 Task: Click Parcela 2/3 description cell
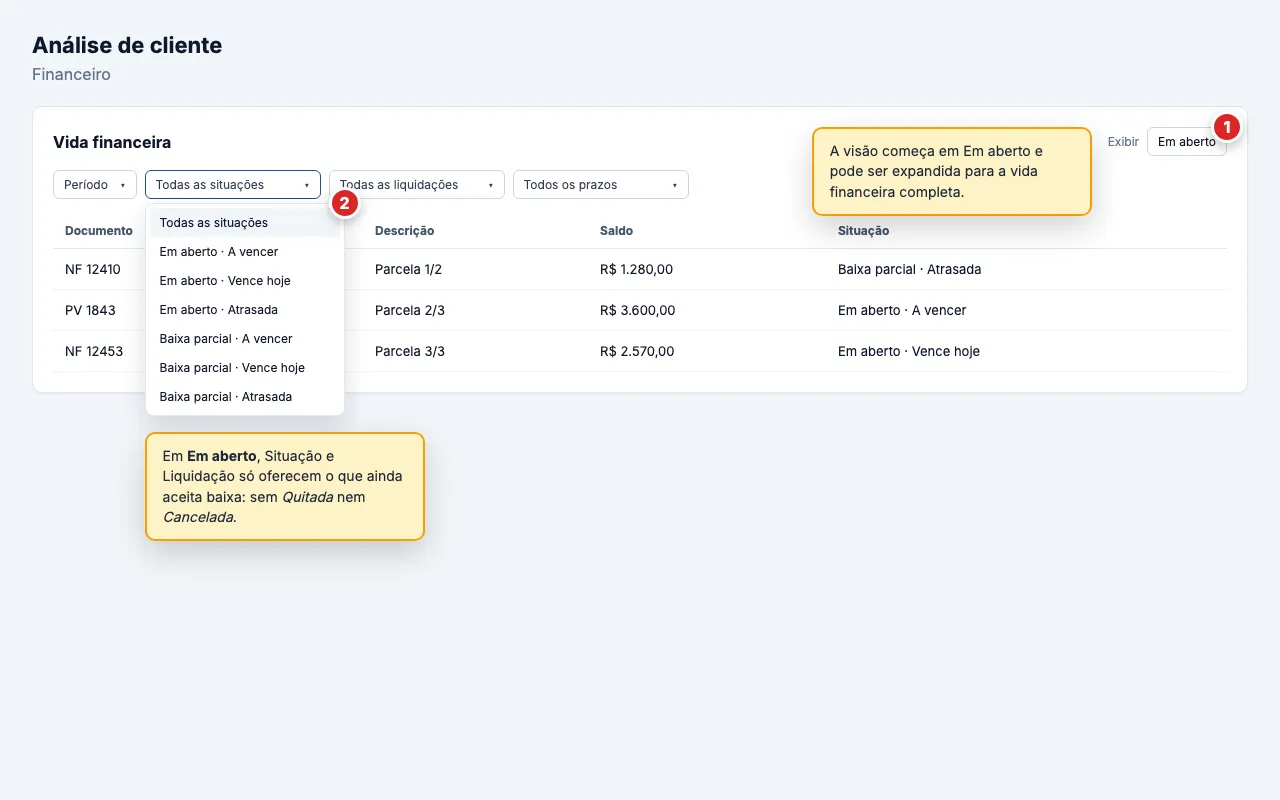410,311
